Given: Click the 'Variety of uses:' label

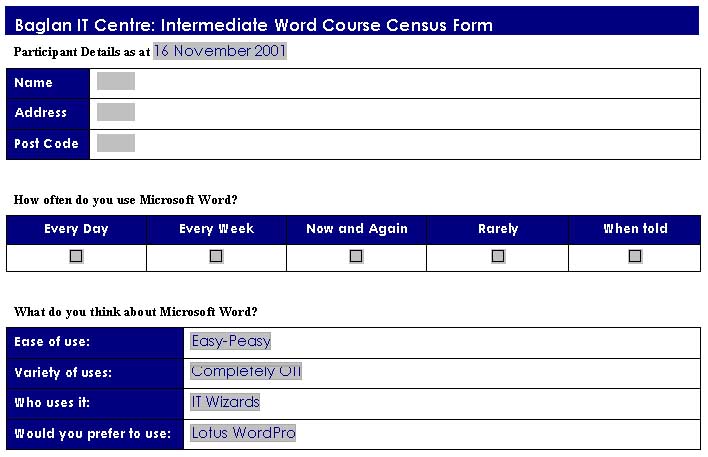Looking at the screenshot, I should point(63,373).
